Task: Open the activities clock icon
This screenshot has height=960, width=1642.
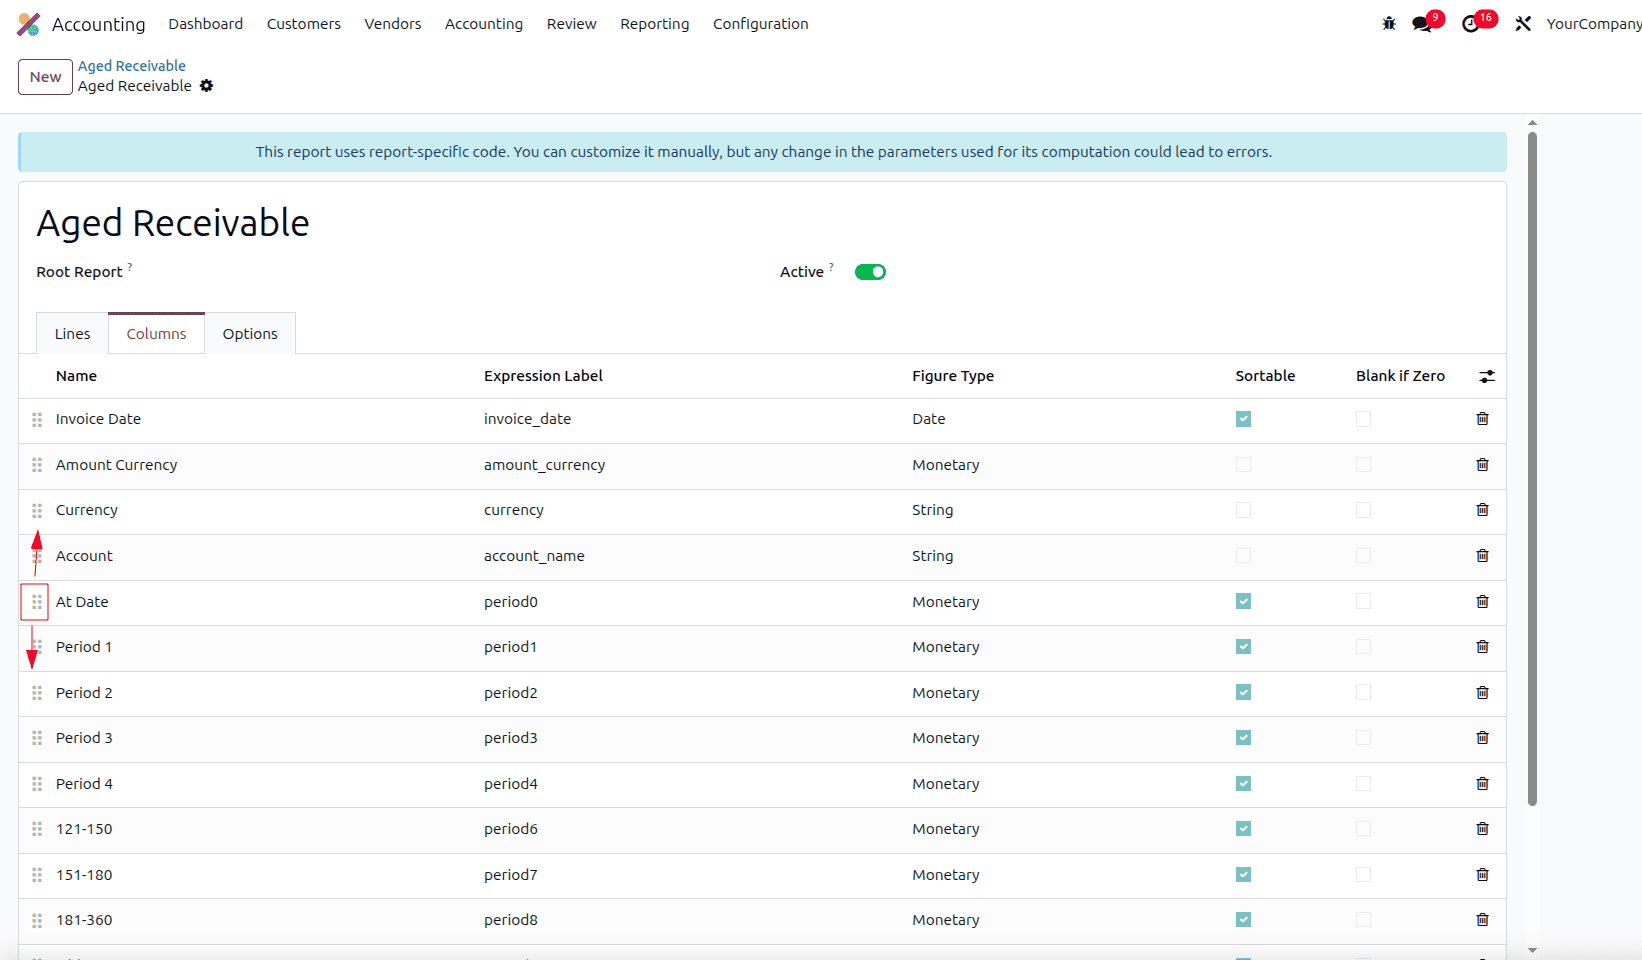Action: (x=1471, y=23)
